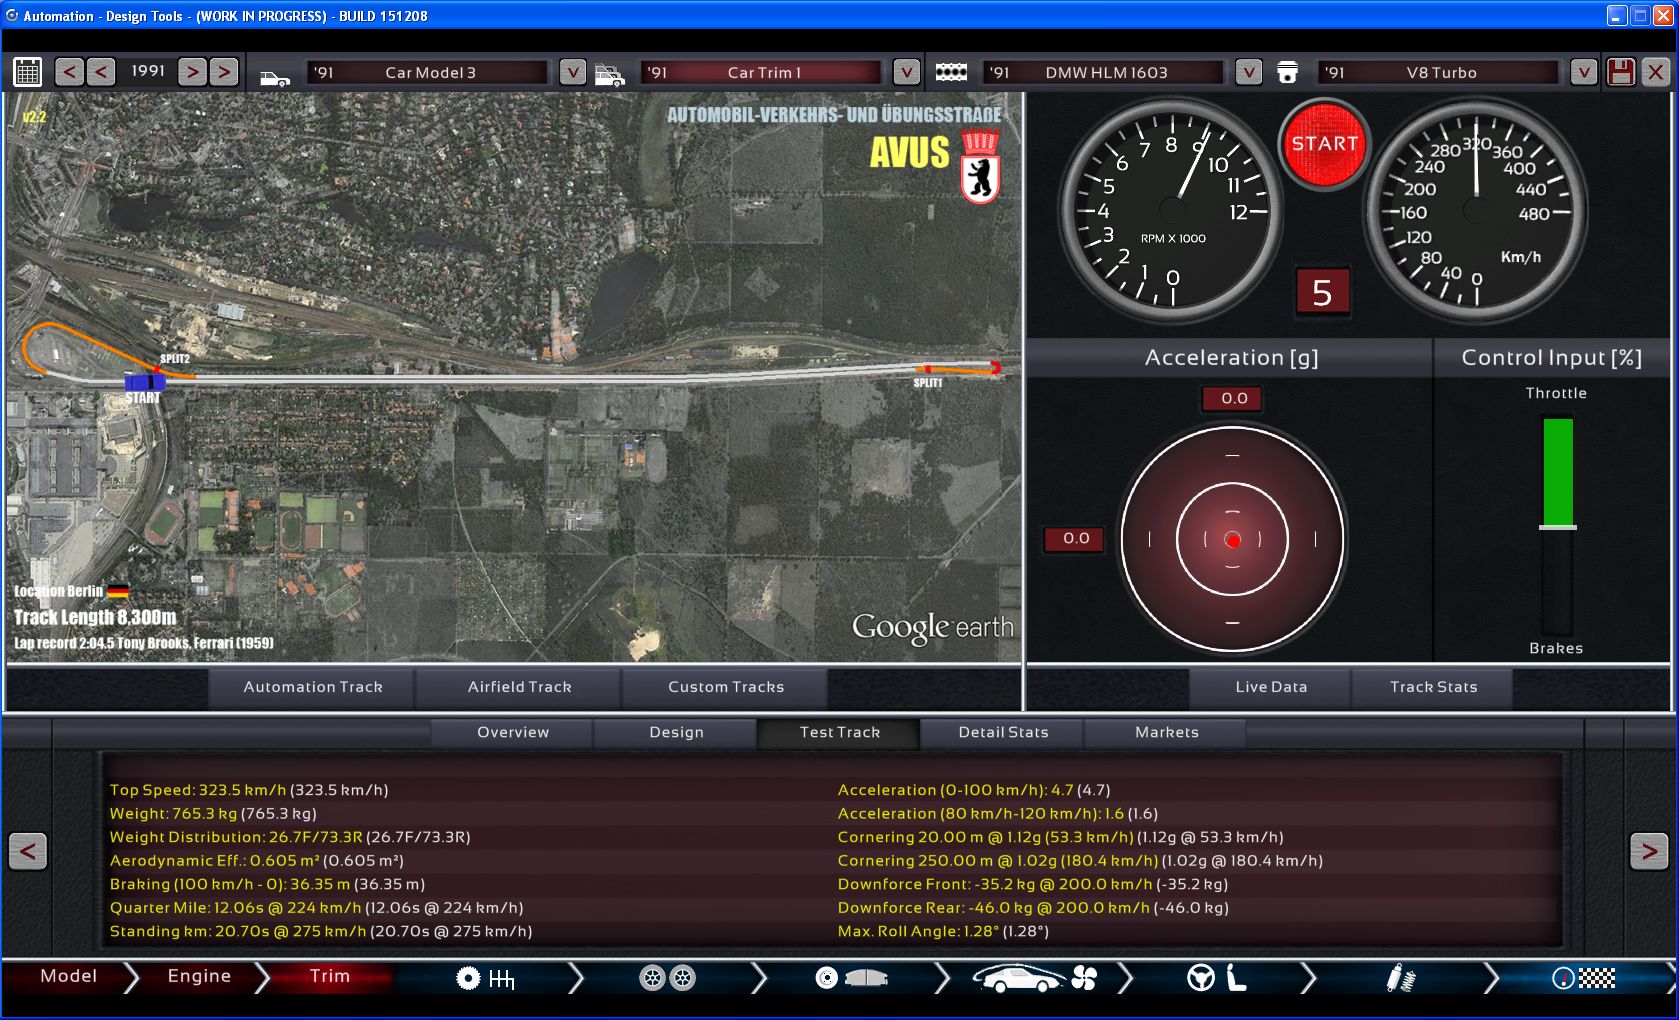The image size is (1679, 1020).
Task: Click the acceleration g-force circle
Action: [x=1232, y=539]
